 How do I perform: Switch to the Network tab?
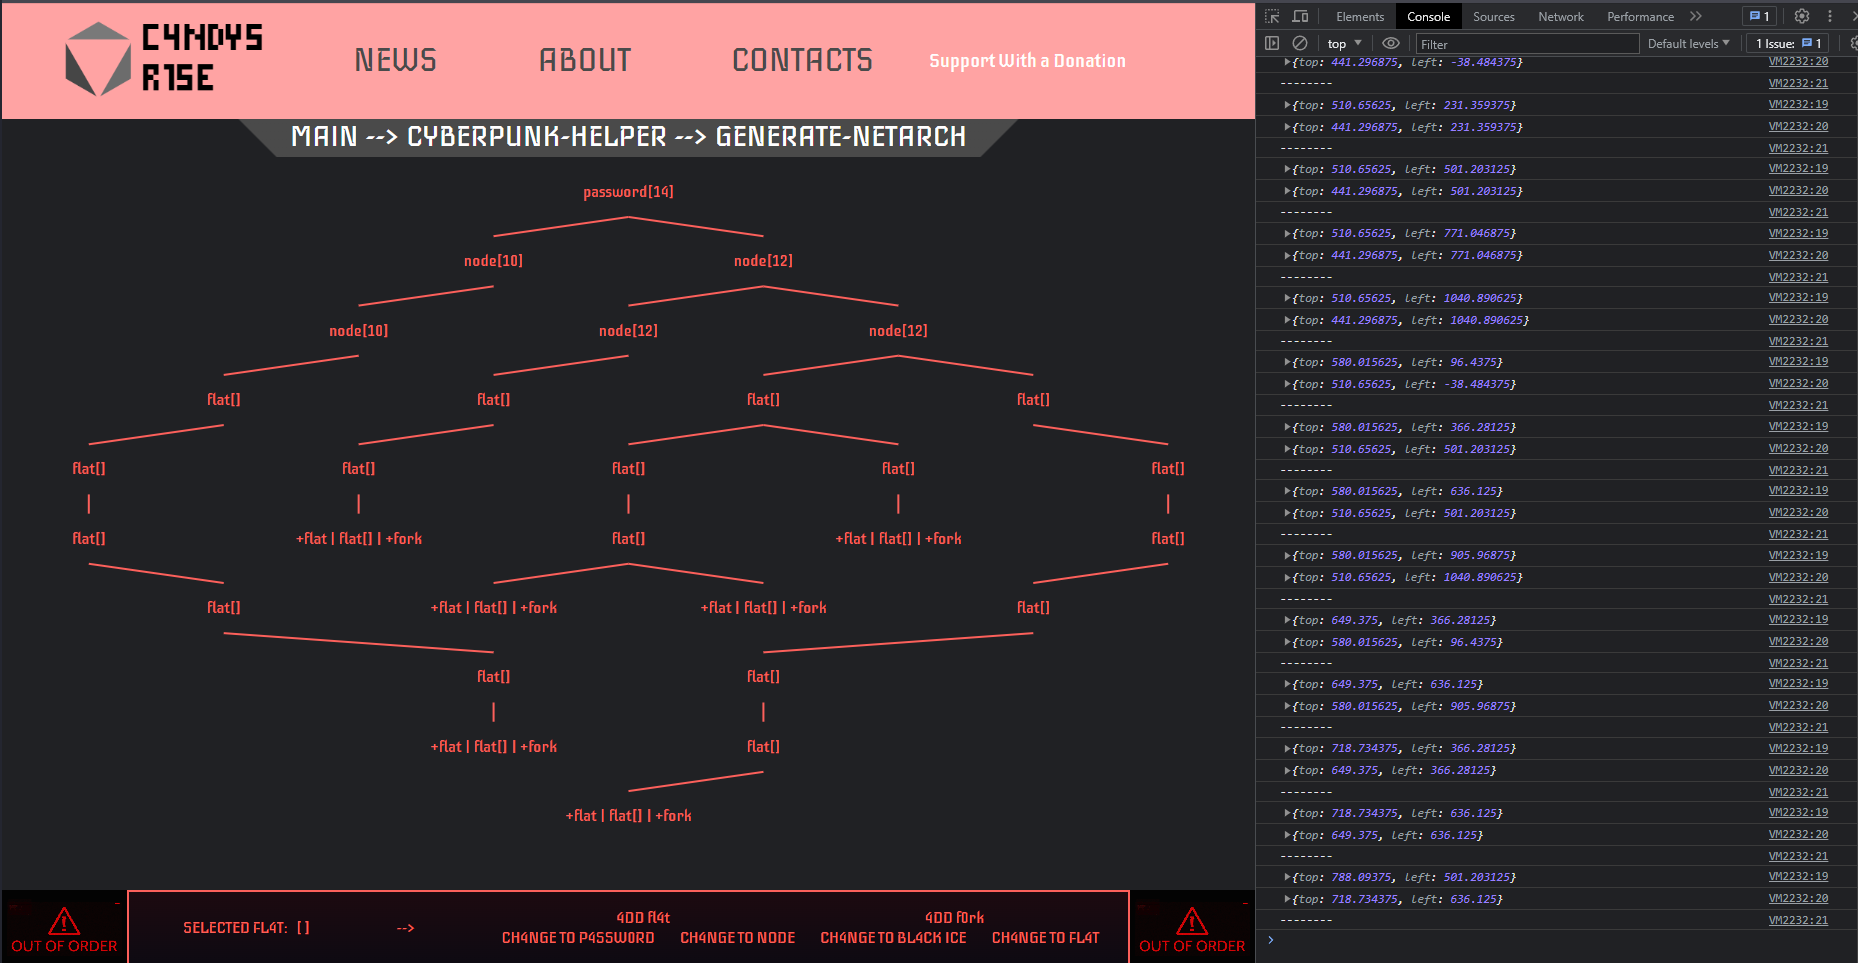pyautogui.click(x=1561, y=16)
